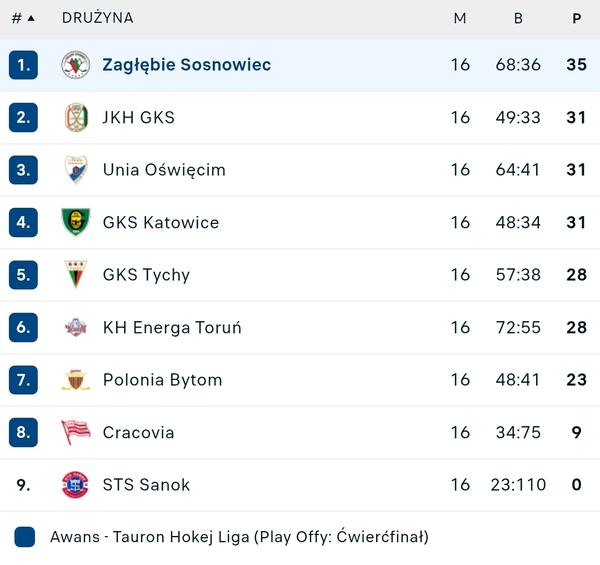This screenshot has width=600, height=565.
Task: Open Zagłębie Sosnowiec team logo
Action: [76, 65]
